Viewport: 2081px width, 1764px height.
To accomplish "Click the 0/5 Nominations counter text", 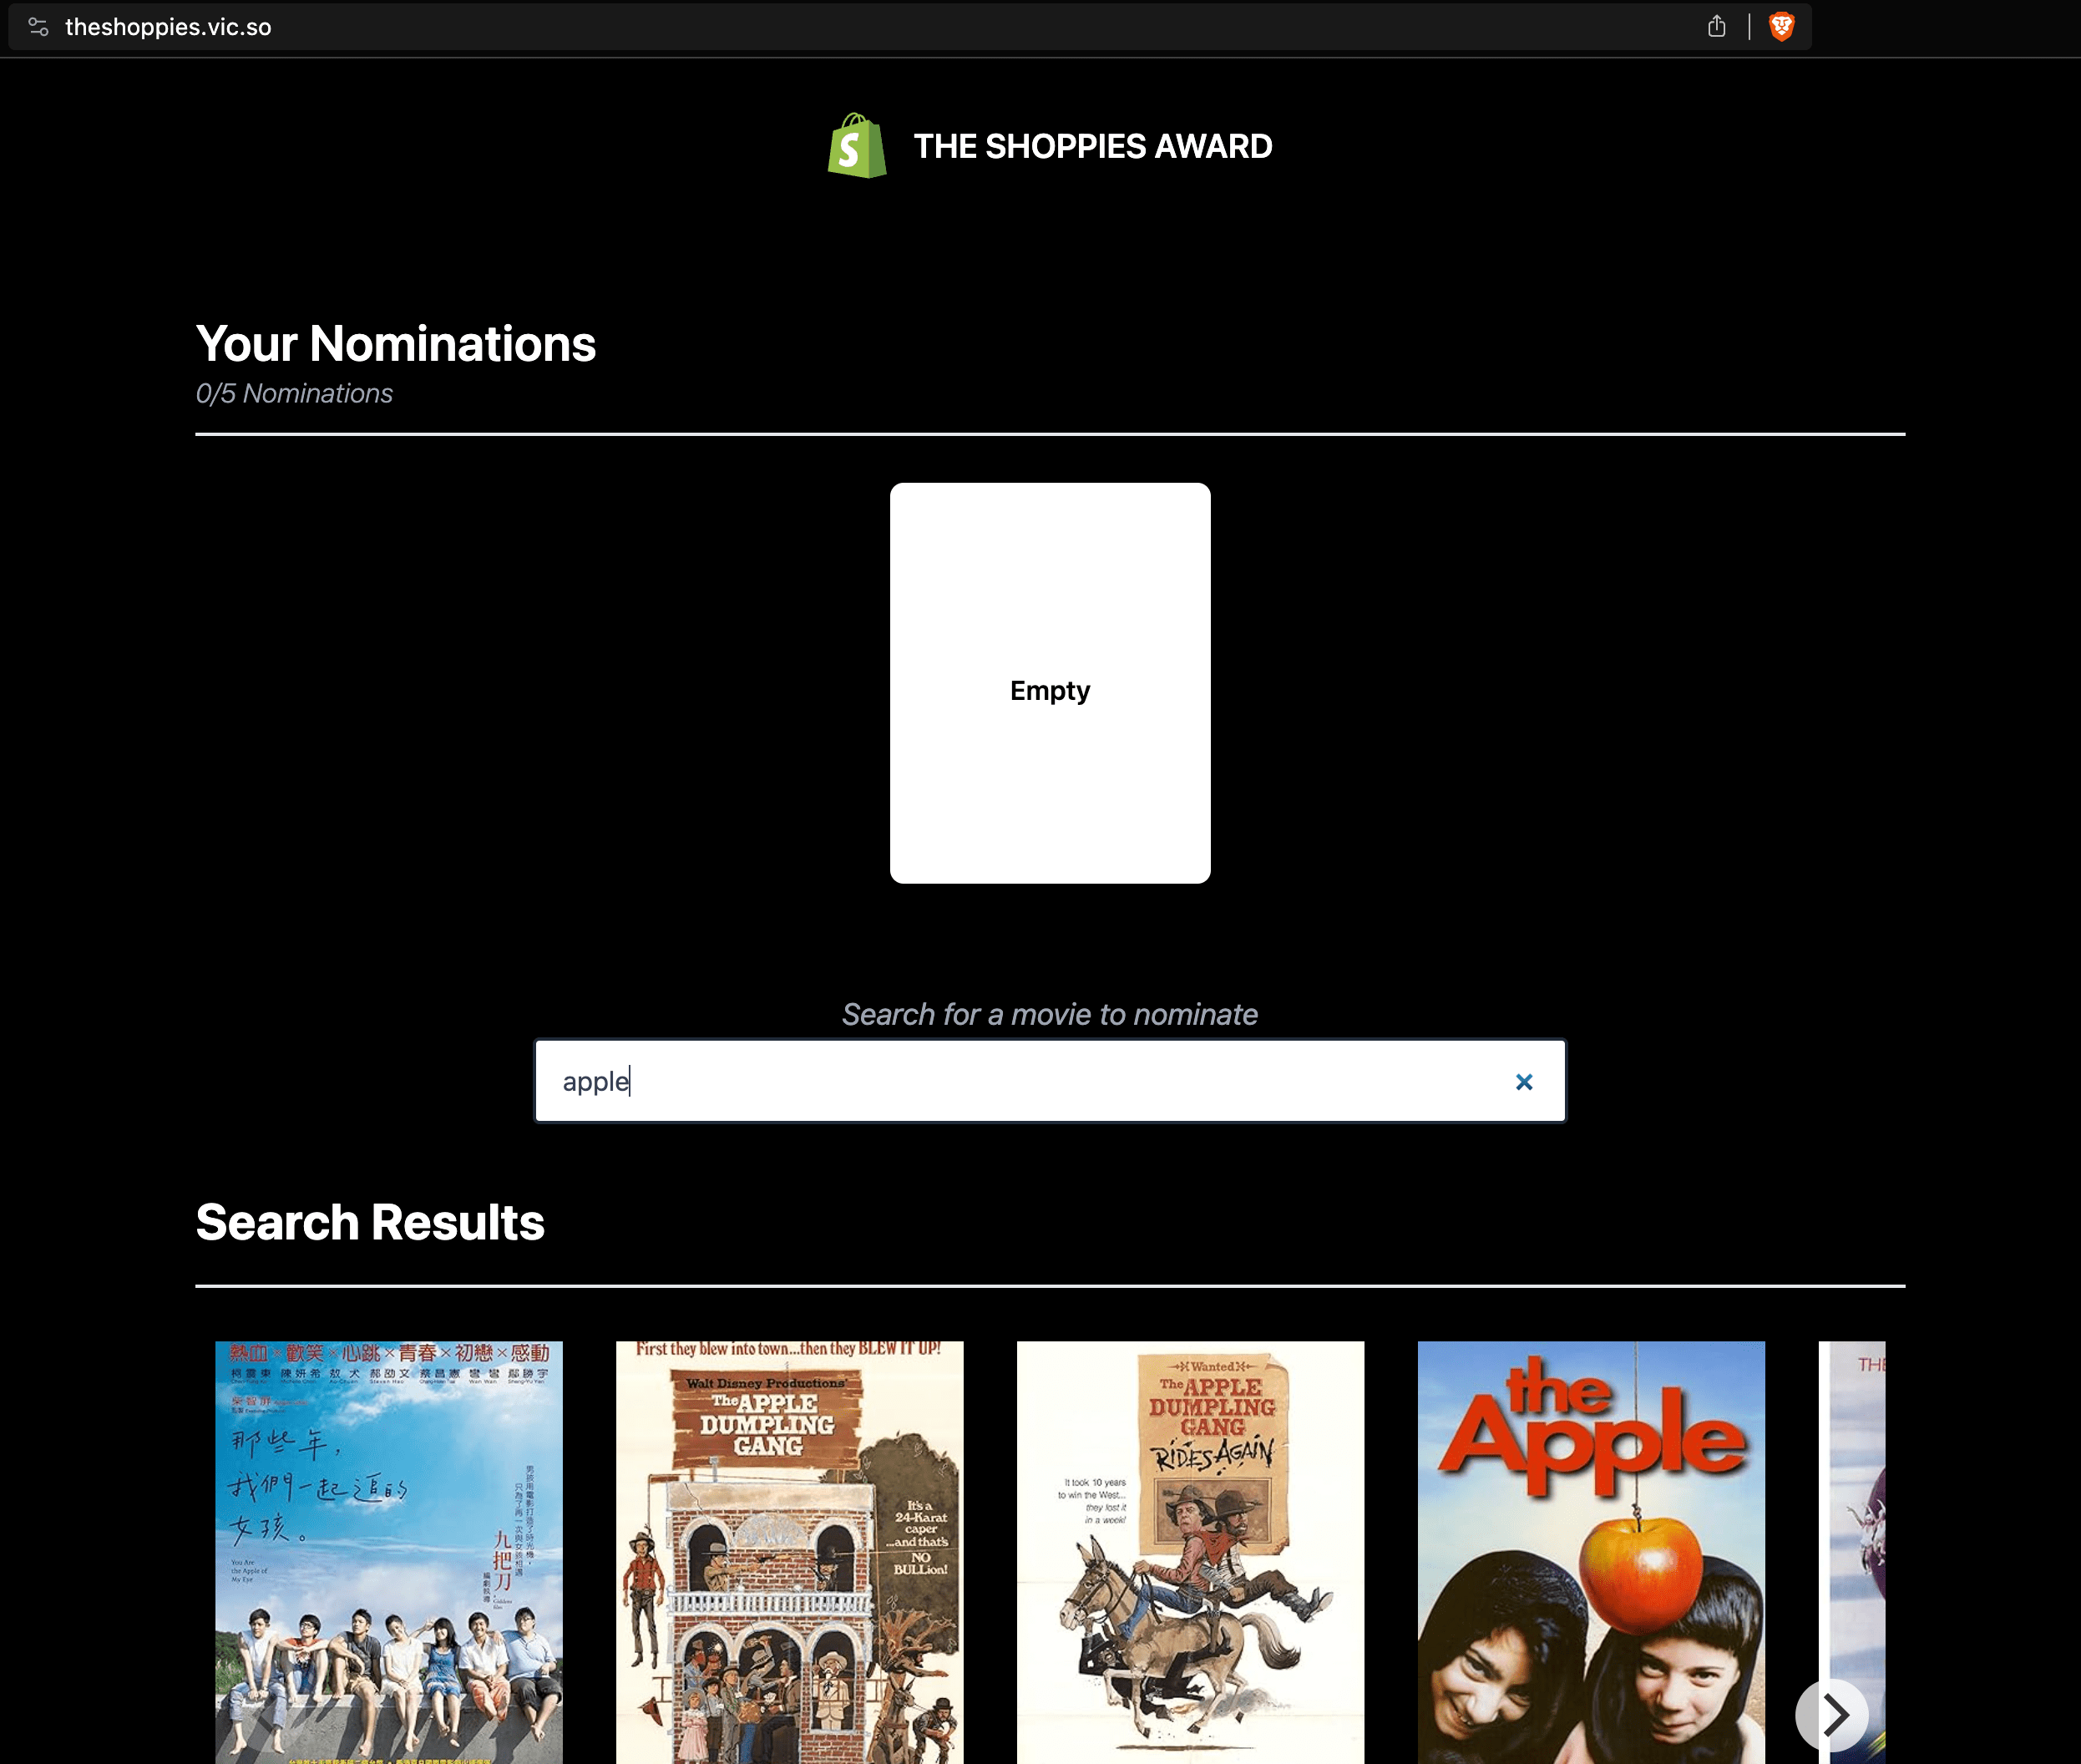I will [x=294, y=393].
